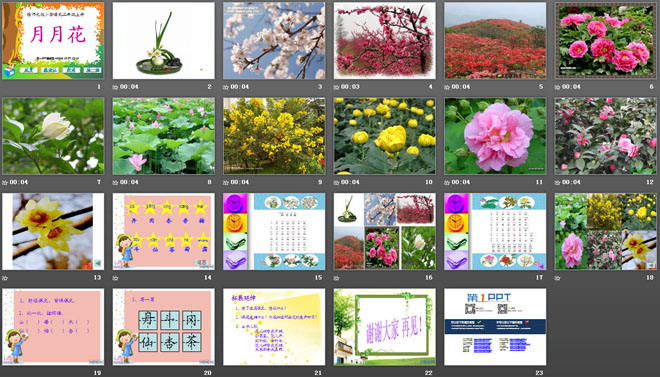Select slide 22 谢谢大家 再见 thumbnail

pos(385,327)
